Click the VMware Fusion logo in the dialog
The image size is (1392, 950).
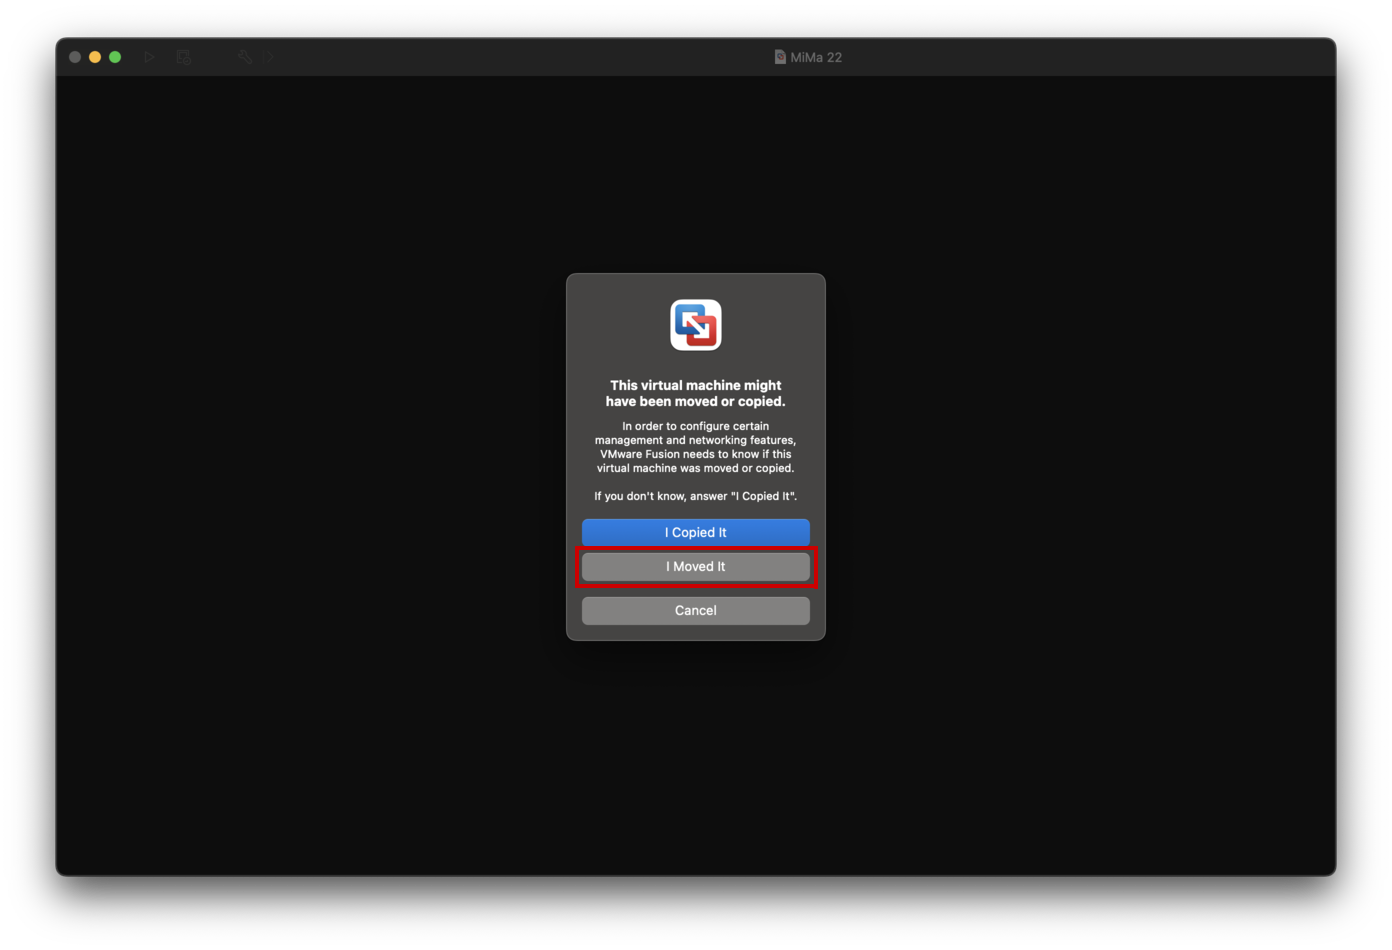coord(696,325)
